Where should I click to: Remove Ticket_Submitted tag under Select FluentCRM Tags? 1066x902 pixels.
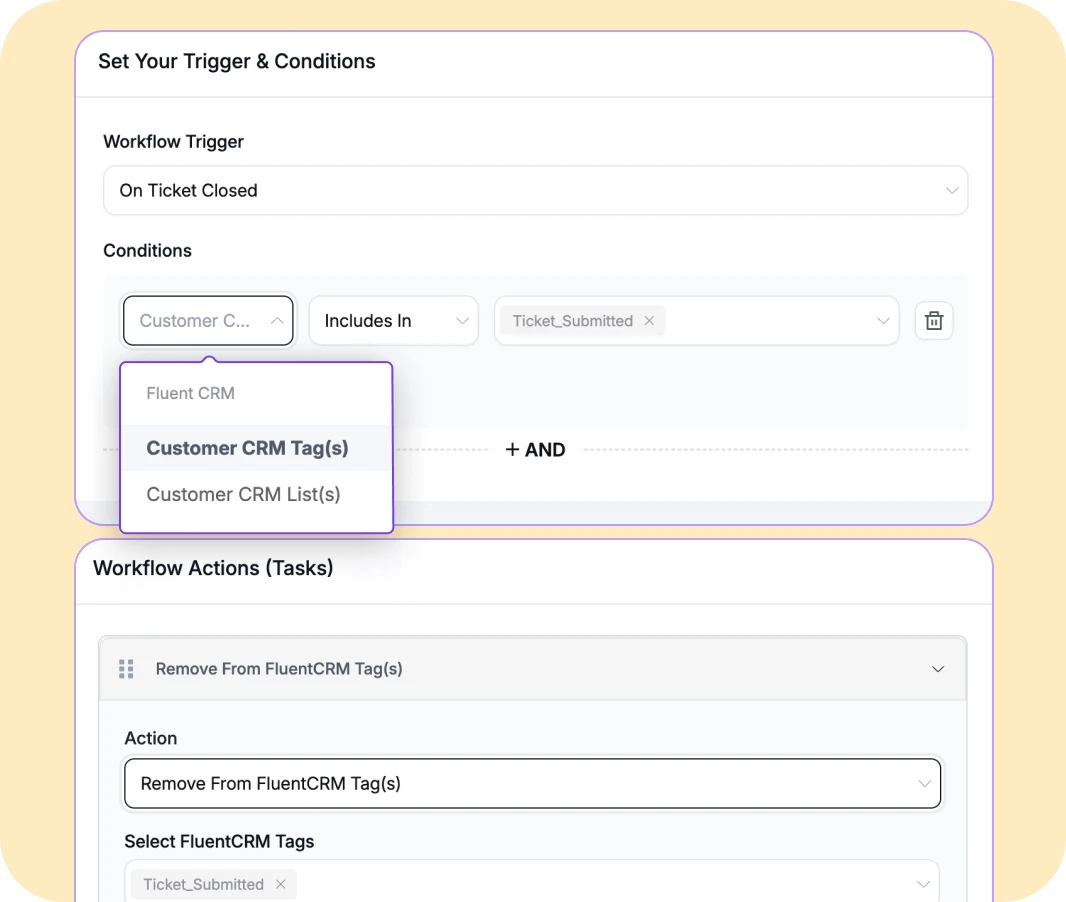point(281,884)
